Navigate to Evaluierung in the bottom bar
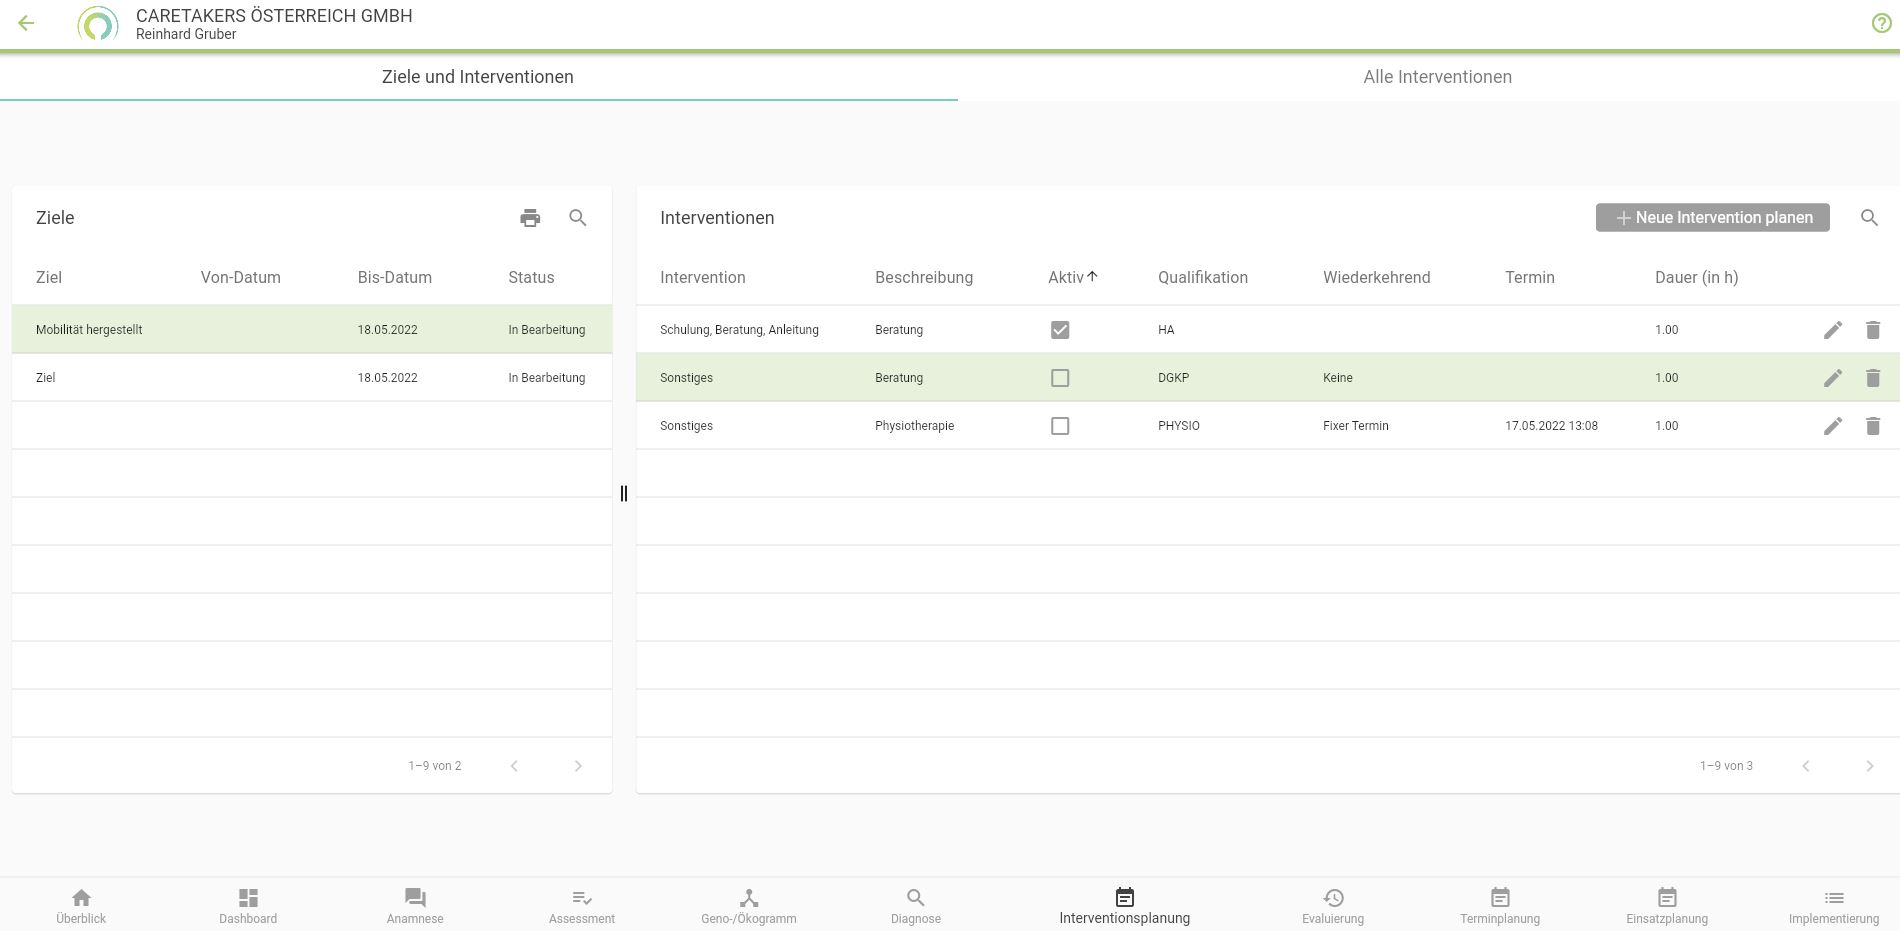This screenshot has height=931, width=1900. [x=1332, y=906]
